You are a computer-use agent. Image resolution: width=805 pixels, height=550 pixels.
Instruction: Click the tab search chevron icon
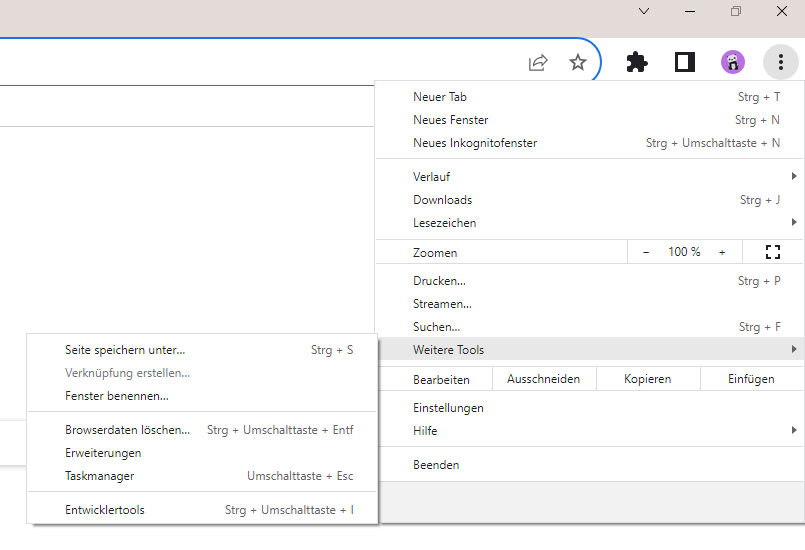644,11
